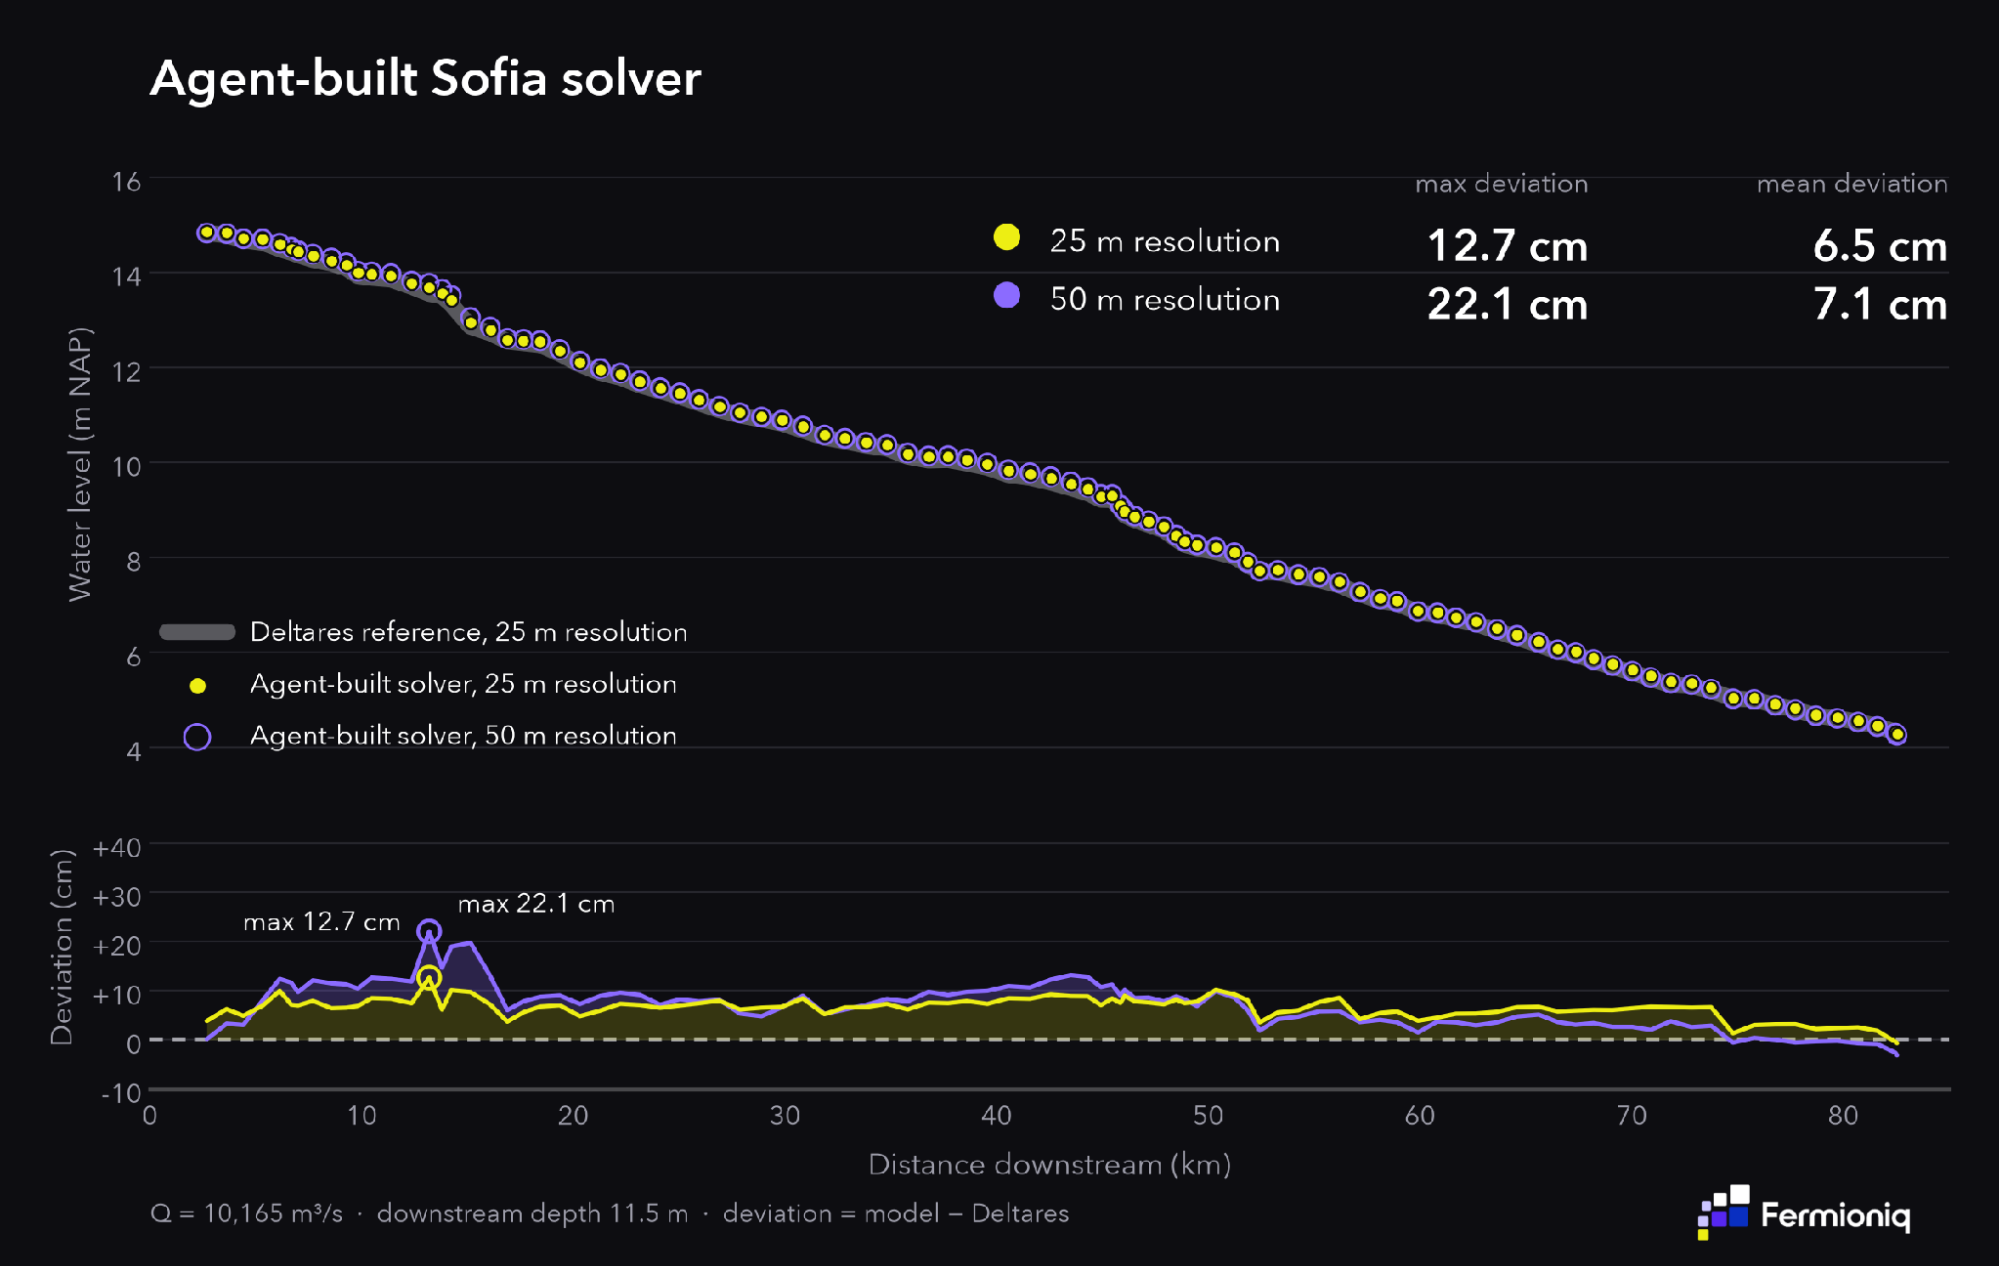Click the Fermioniq wordmark text
Viewport: 1999px width, 1267px height.
(x=1835, y=1216)
